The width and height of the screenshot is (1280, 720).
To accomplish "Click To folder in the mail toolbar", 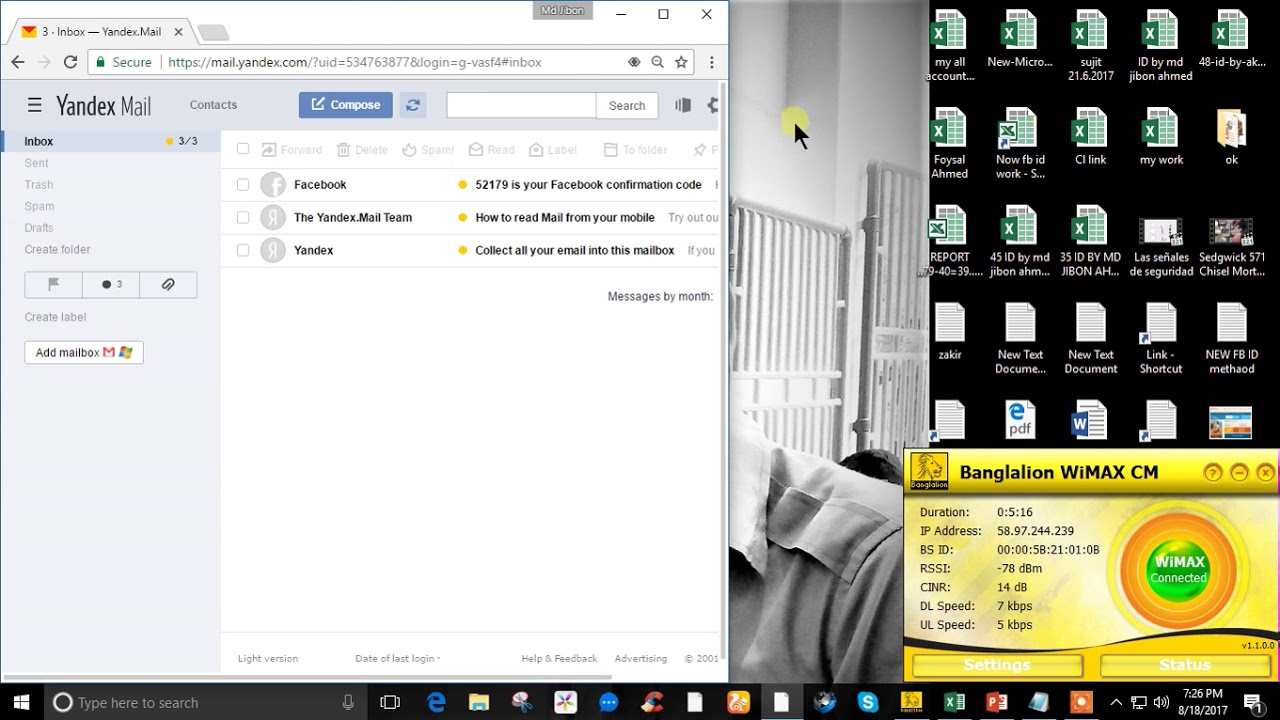I will tap(636, 150).
